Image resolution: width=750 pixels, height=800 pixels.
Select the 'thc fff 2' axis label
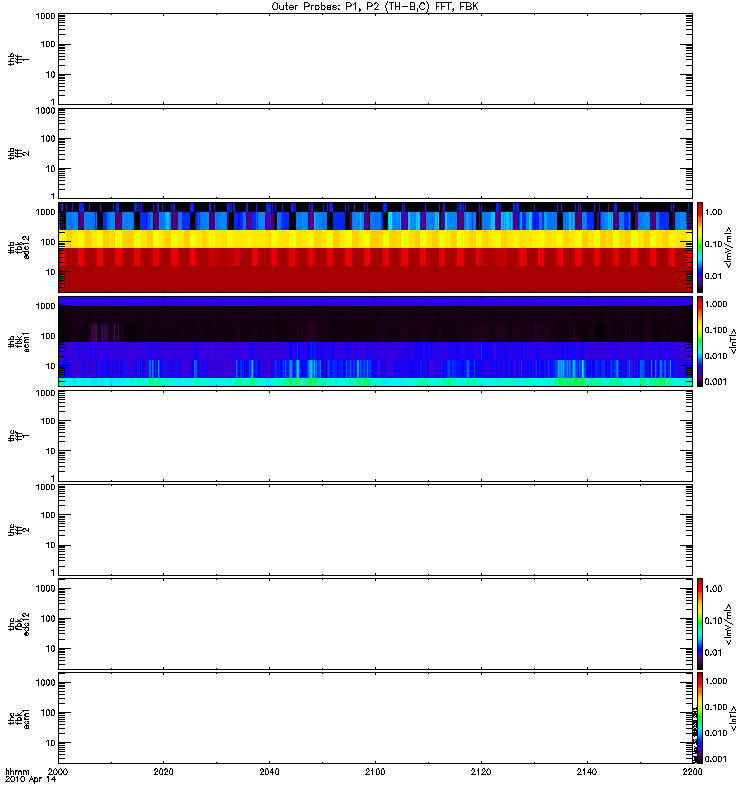(18, 530)
